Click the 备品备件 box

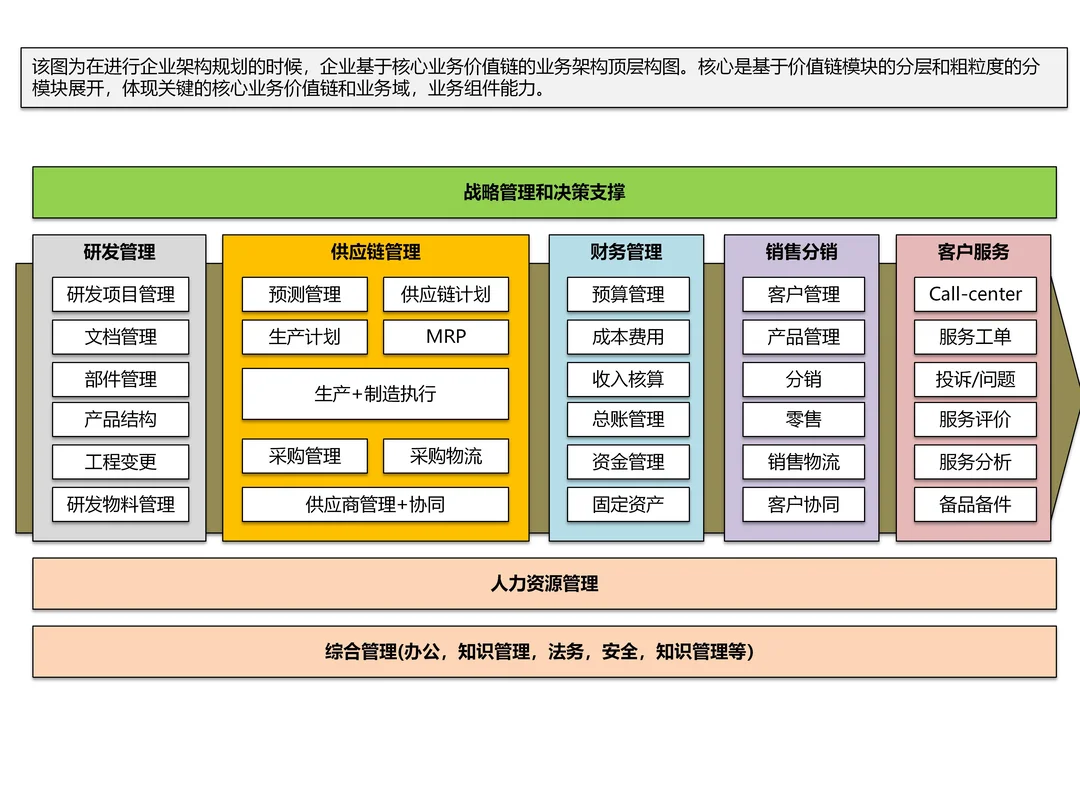tap(975, 505)
